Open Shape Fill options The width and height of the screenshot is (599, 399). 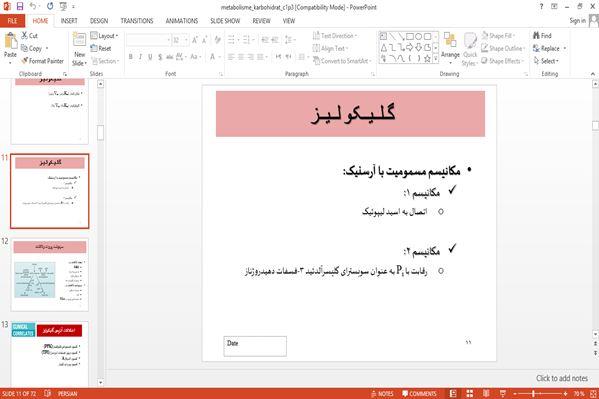(x=498, y=36)
